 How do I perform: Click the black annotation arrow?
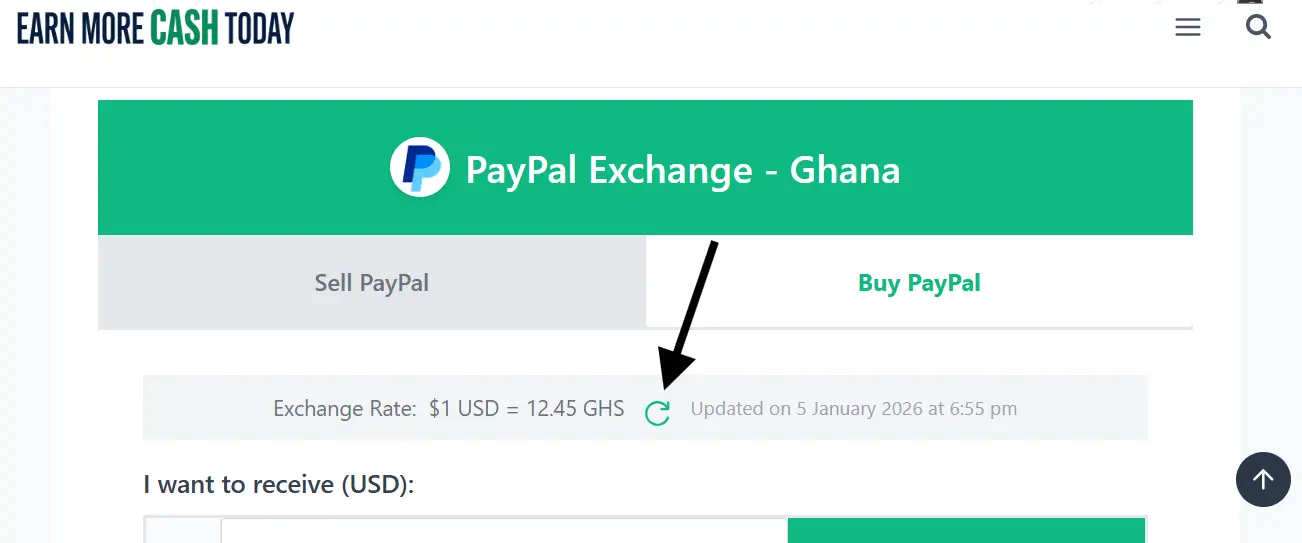[688, 318]
